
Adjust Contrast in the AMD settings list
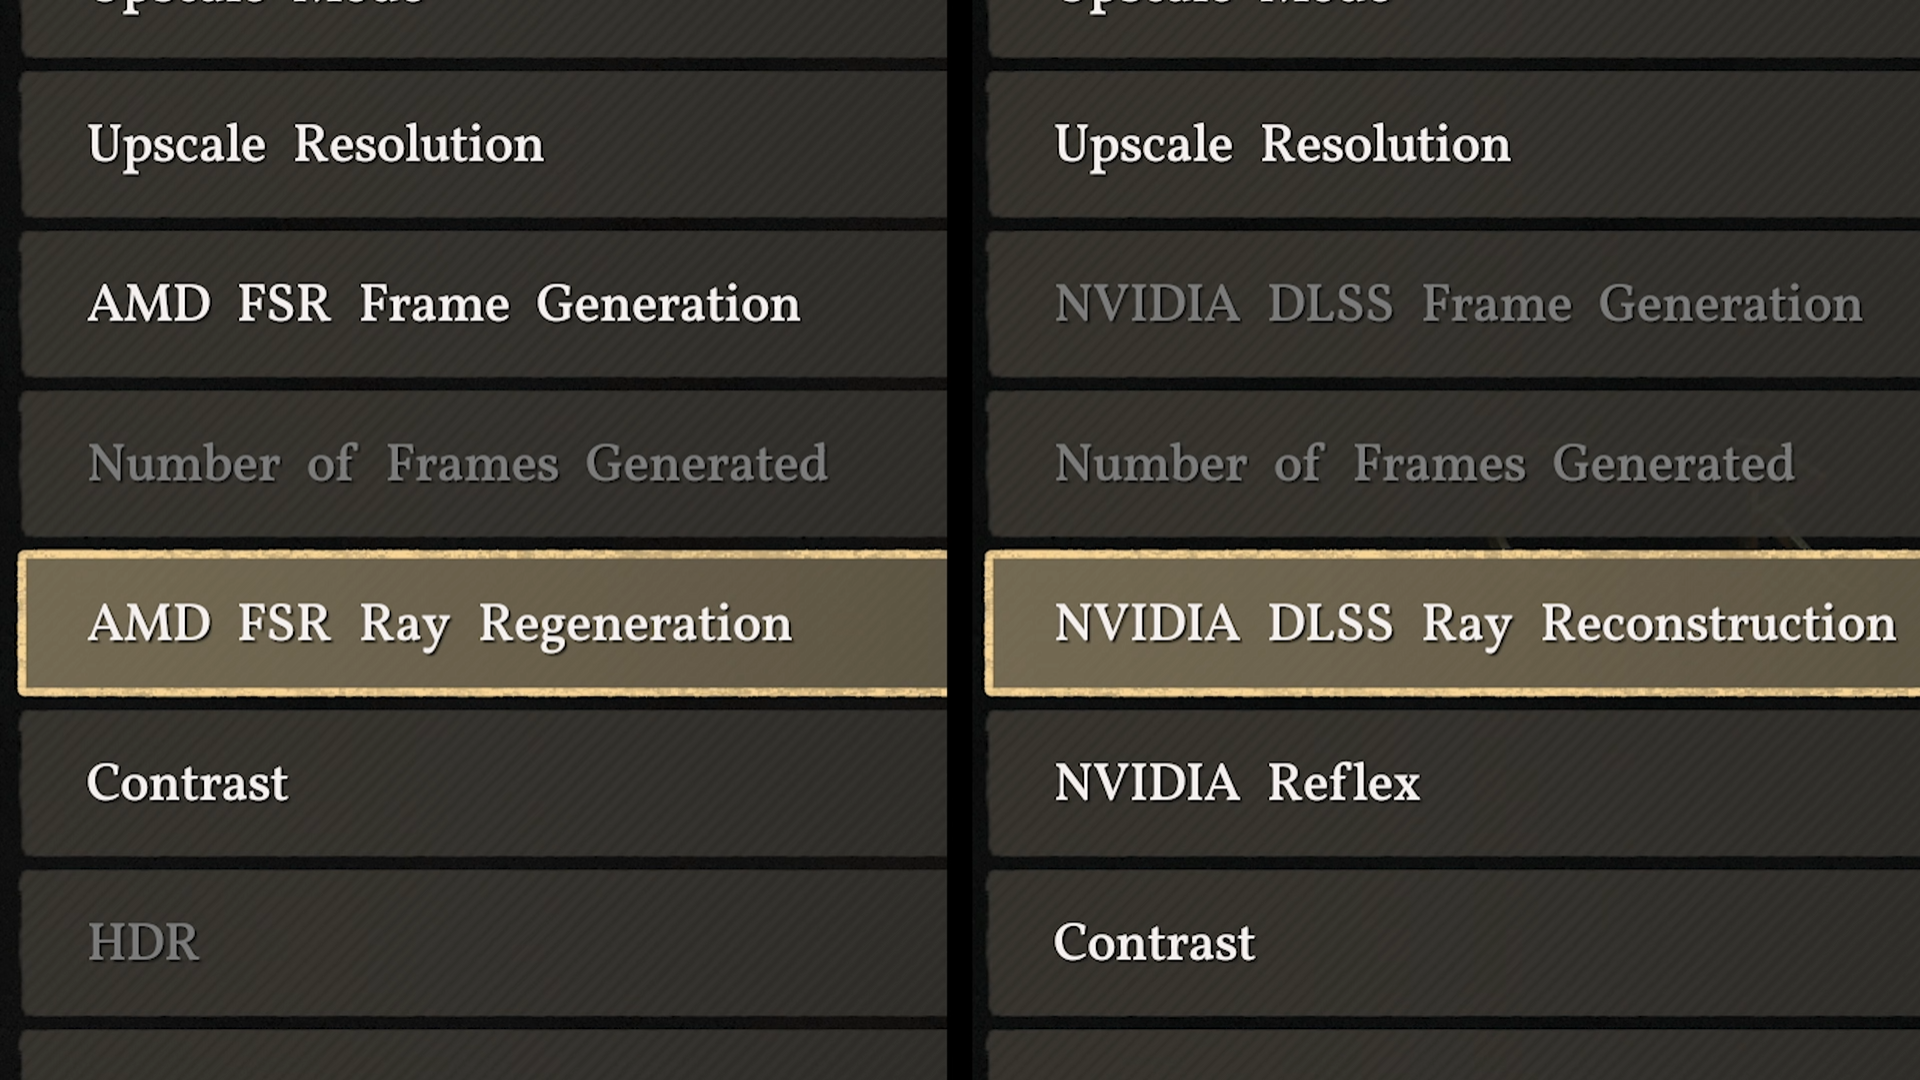point(188,783)
